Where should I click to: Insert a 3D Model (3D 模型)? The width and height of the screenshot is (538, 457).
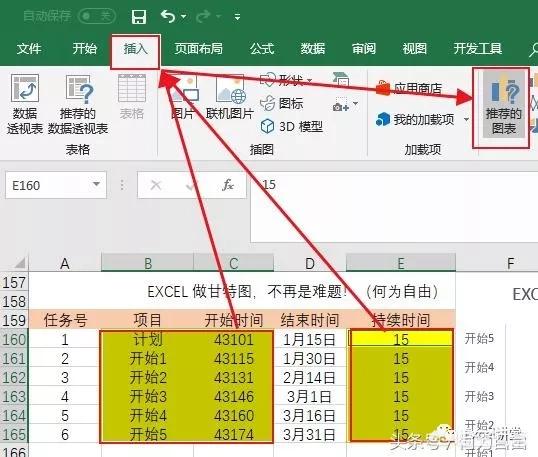click(292, 127)
